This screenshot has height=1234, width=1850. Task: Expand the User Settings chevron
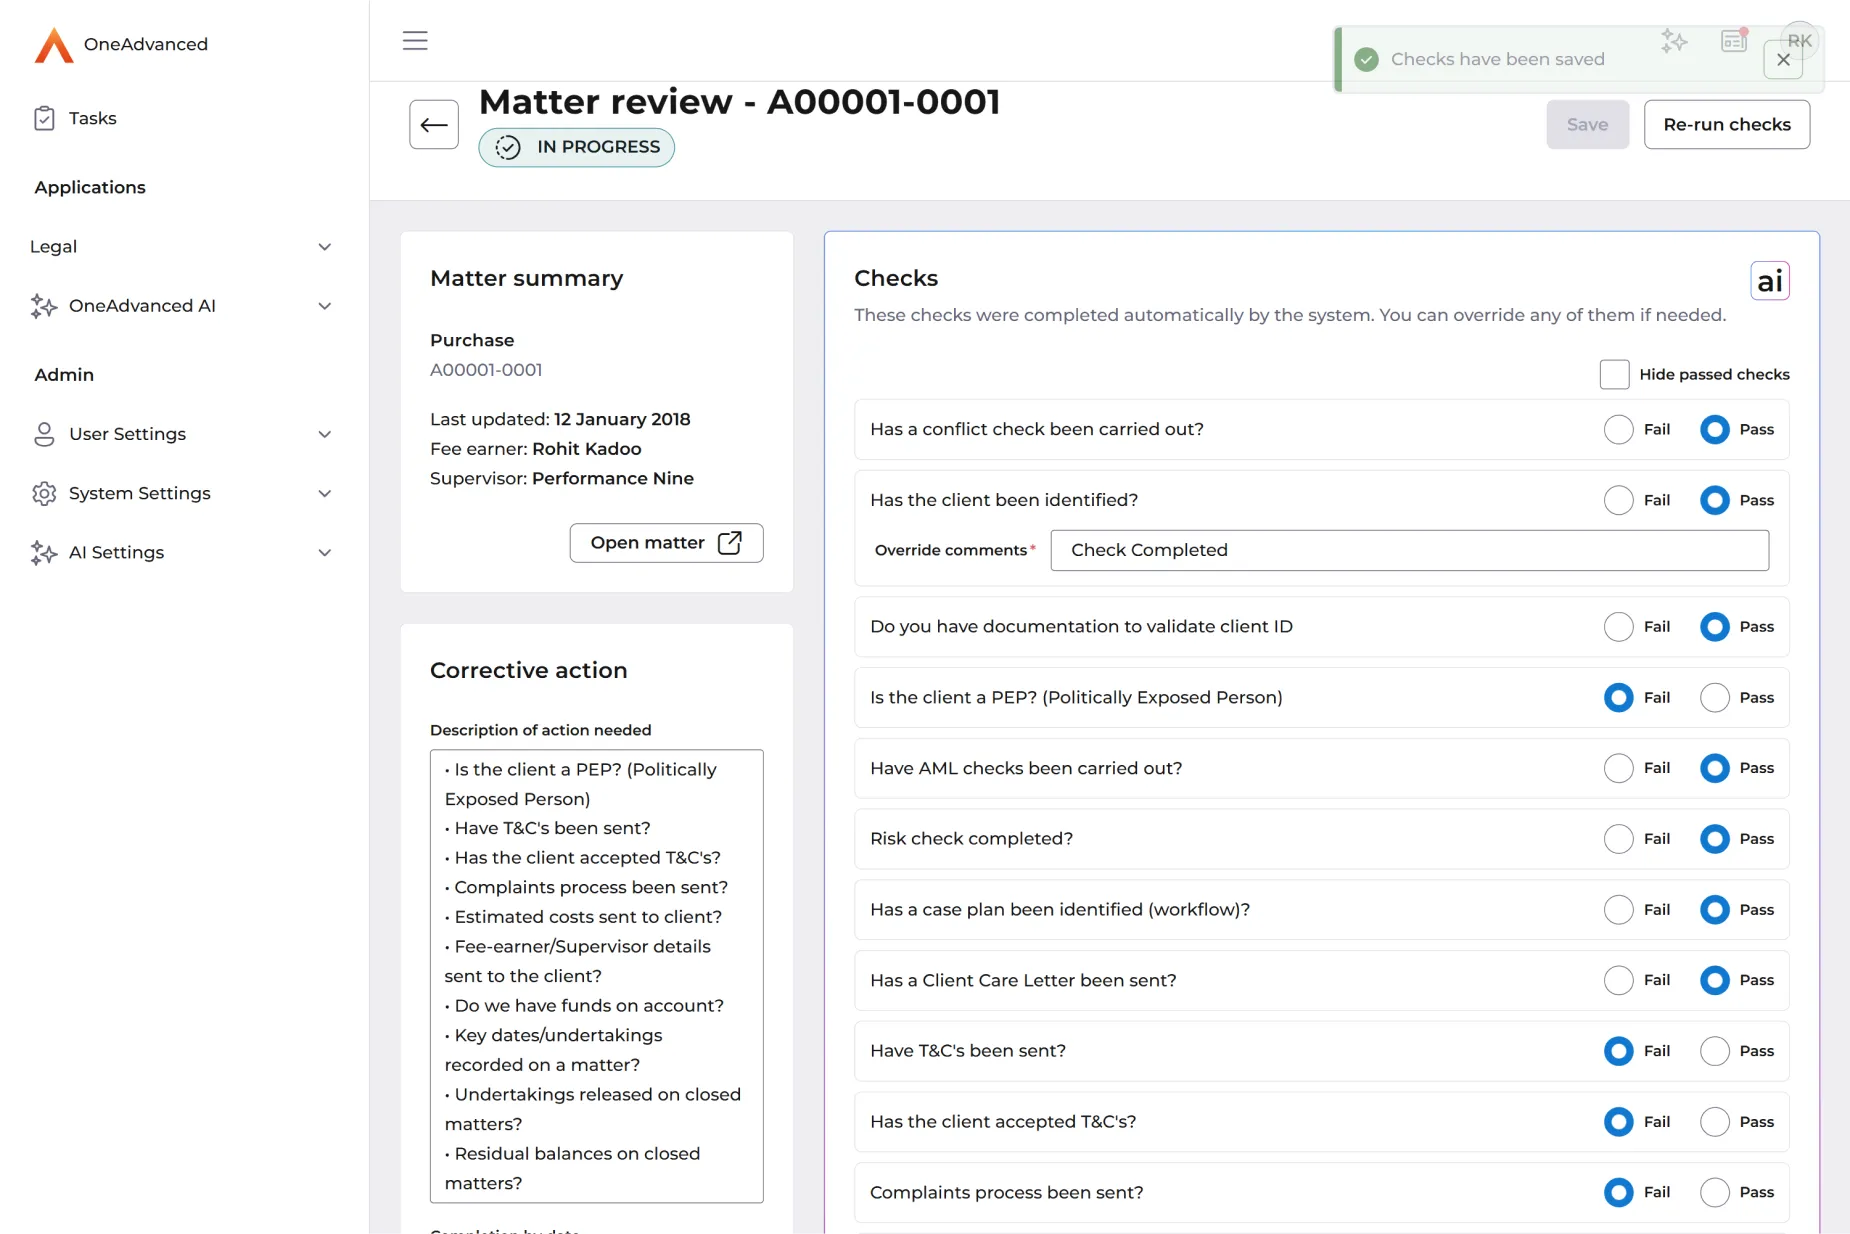(324, 434)
